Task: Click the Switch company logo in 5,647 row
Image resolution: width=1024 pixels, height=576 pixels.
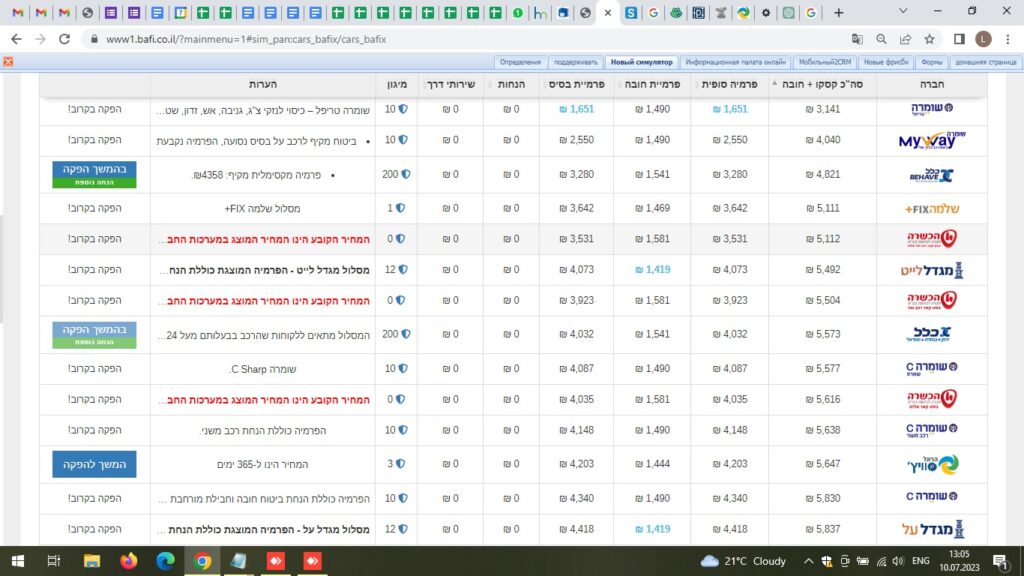Action: (933, 464)
